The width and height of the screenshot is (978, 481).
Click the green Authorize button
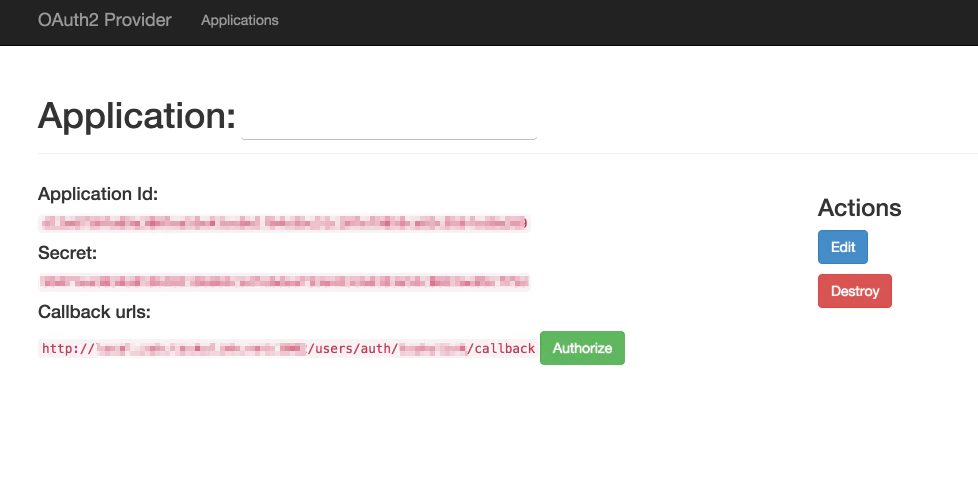582,348
